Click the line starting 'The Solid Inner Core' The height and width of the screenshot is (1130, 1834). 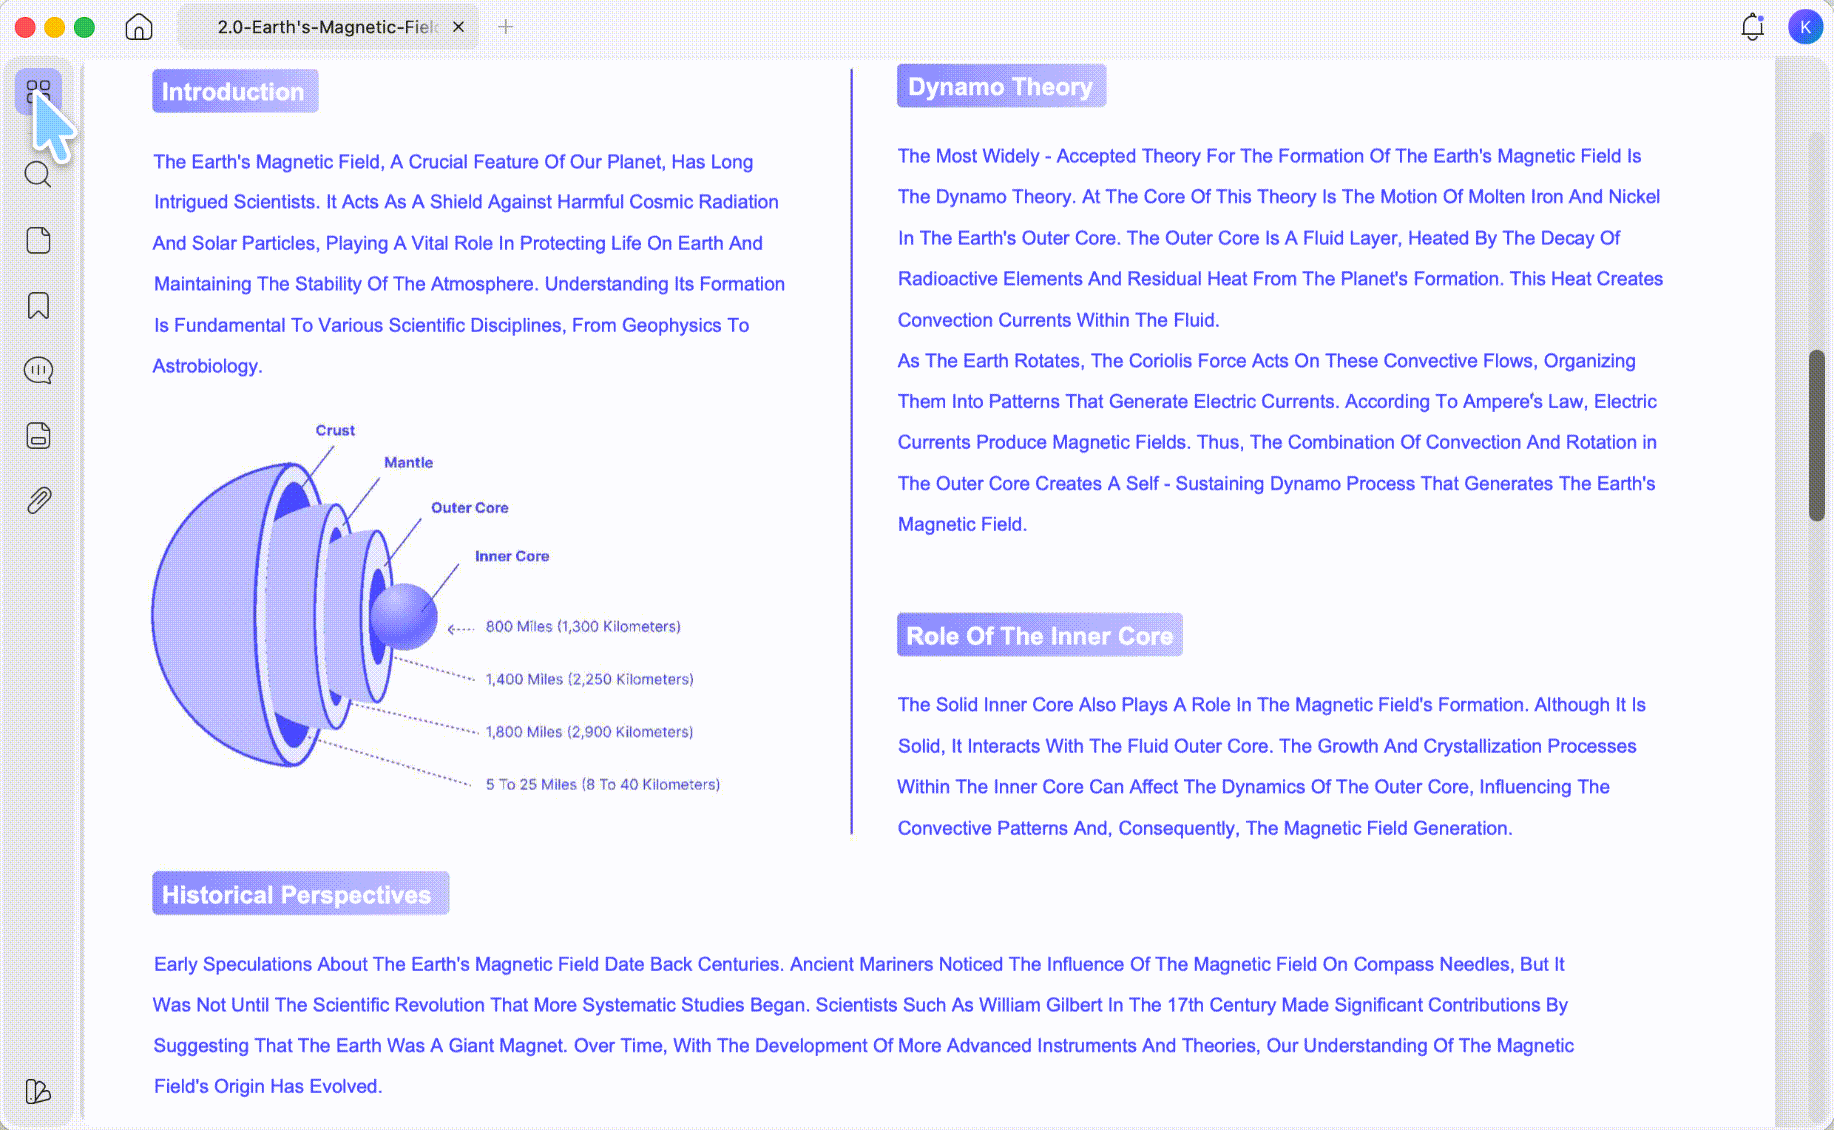pyautogui.click(x=1271, y=705)
